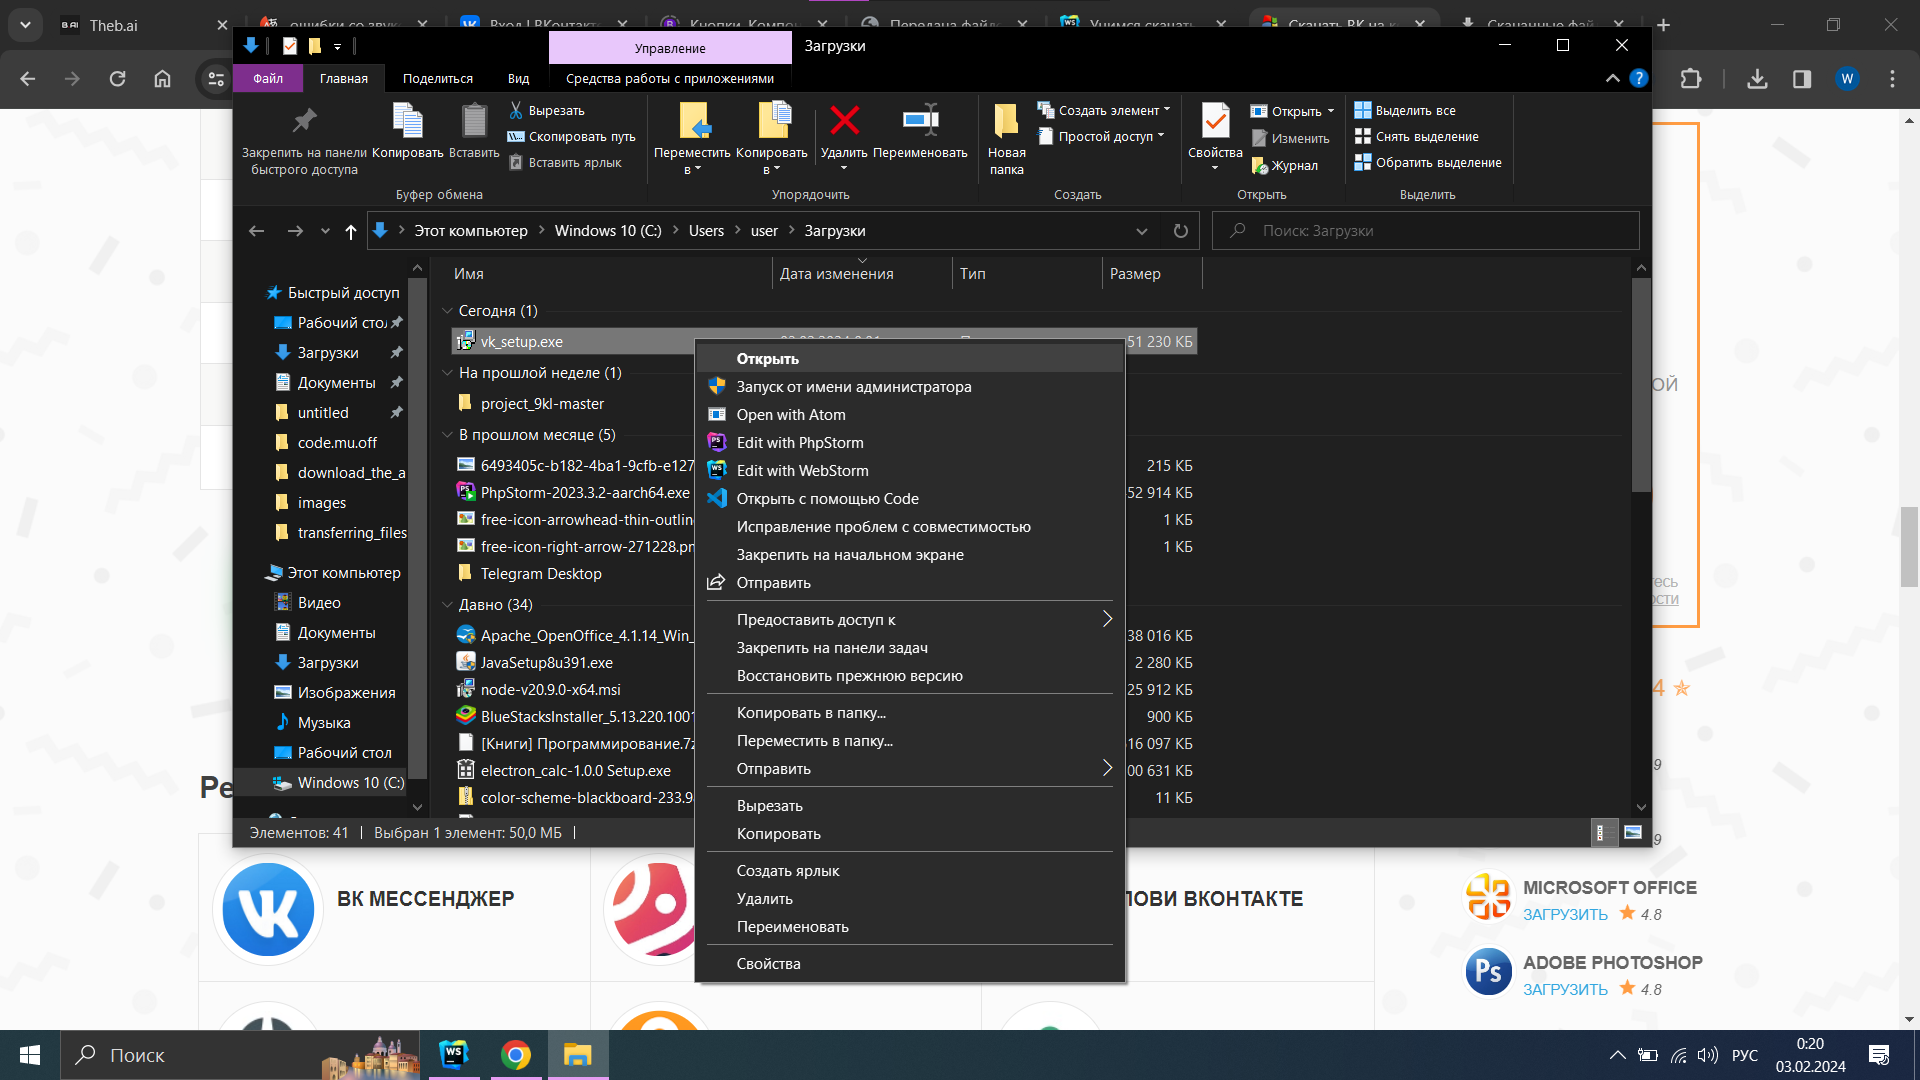This screenshot has width=1920, height=1080.
Task: Open the Переместить в dropdown
Action: pos(692,170)
